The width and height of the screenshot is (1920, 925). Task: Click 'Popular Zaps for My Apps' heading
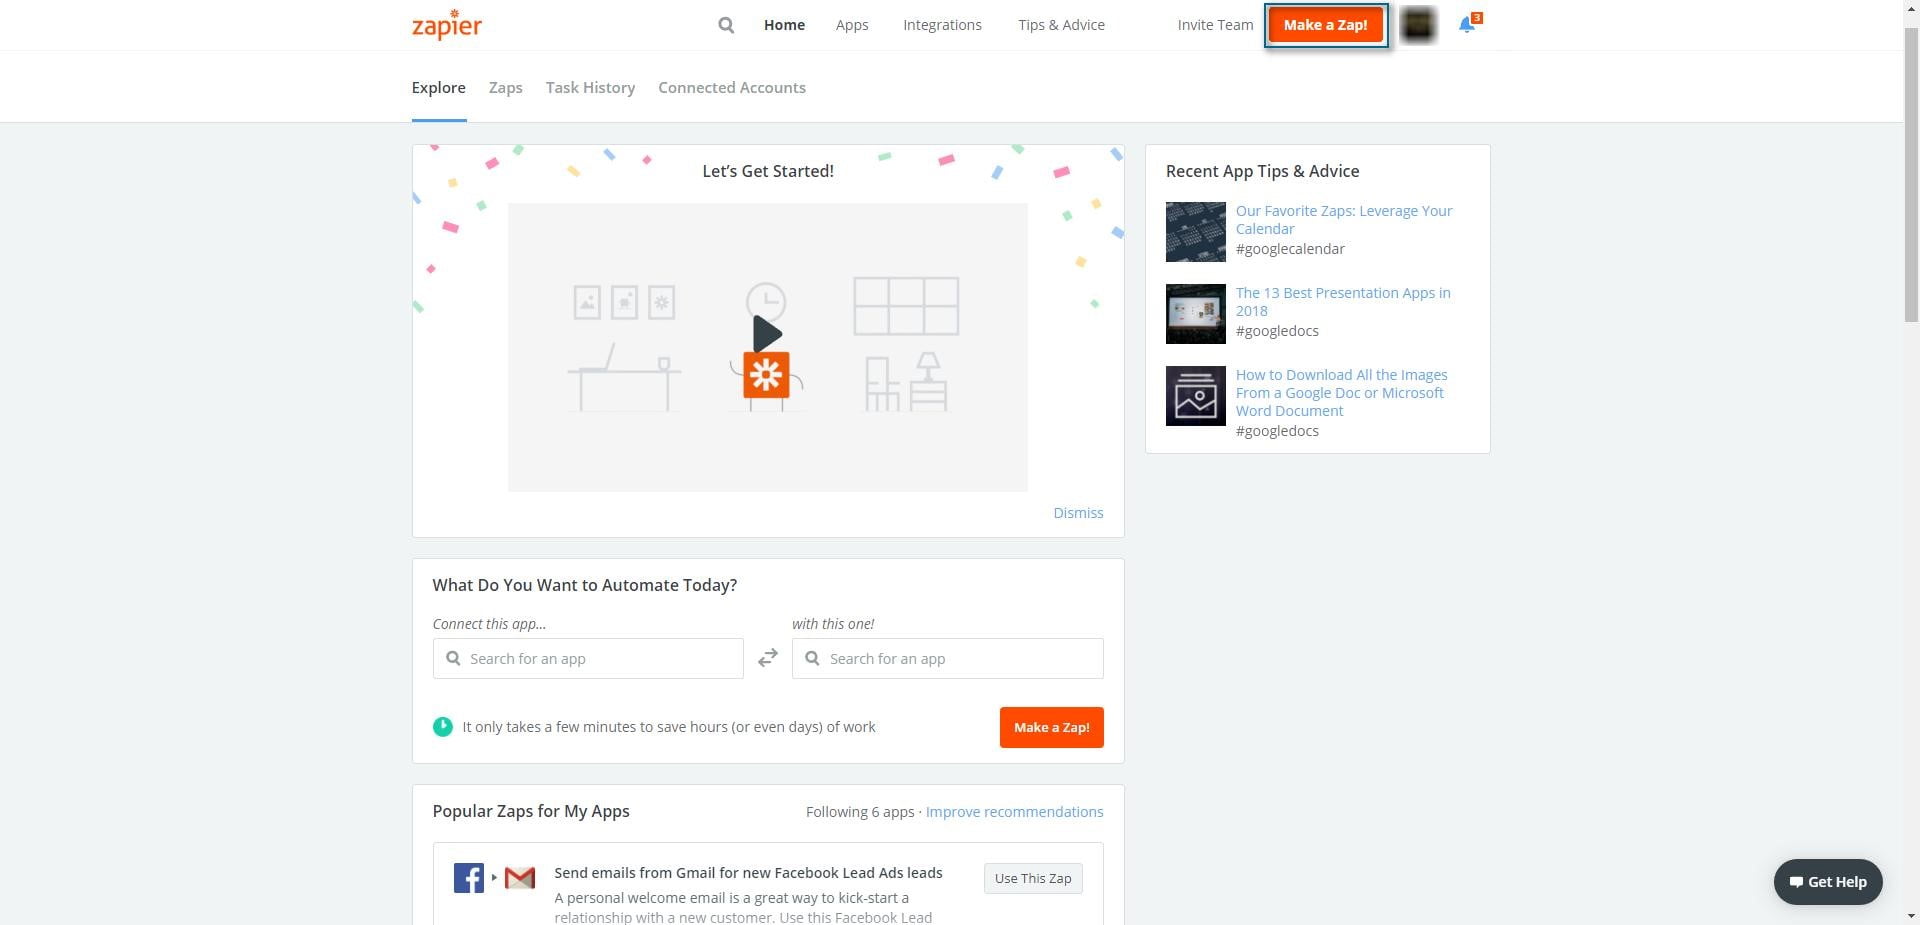click(x=531, y=811)
